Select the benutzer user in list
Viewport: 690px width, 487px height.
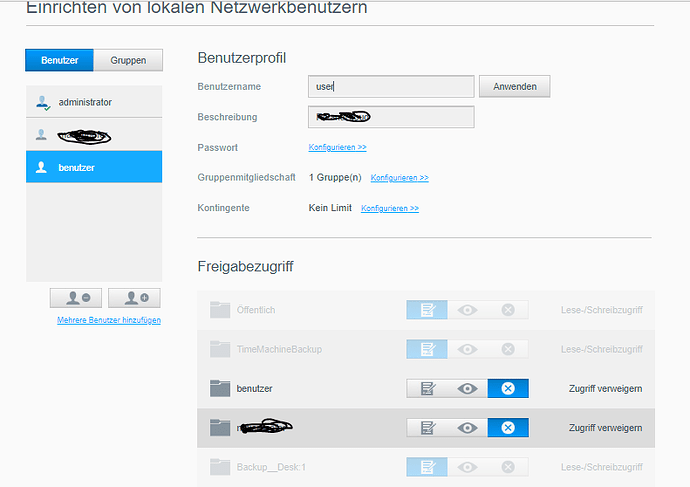(94, 167)
